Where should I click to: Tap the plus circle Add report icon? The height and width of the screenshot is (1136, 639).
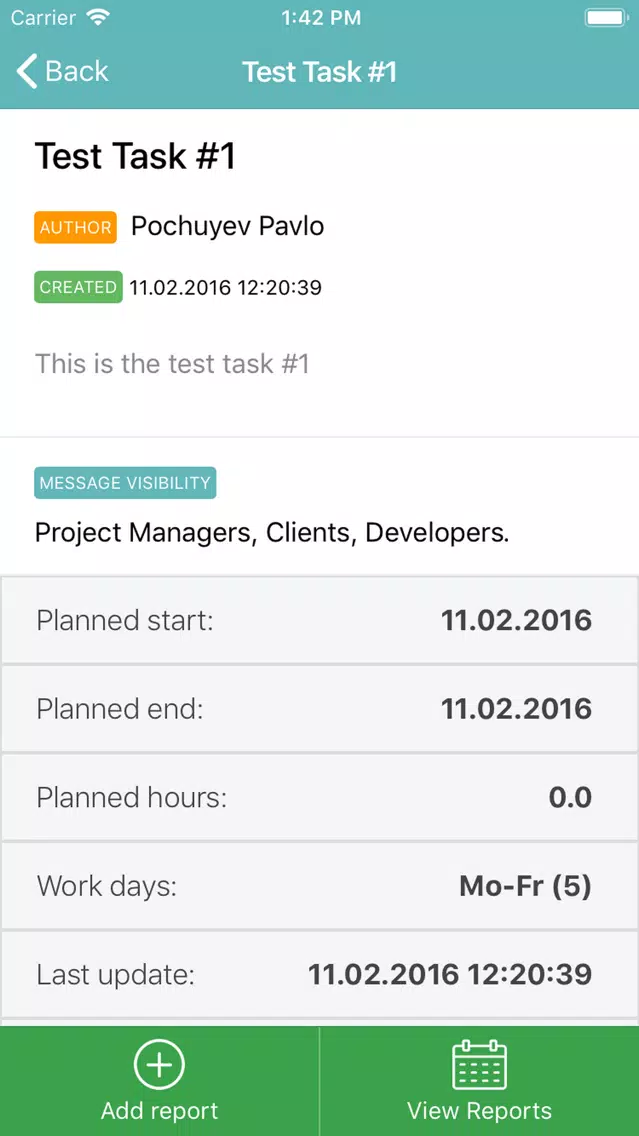(x=159, y=1064)
